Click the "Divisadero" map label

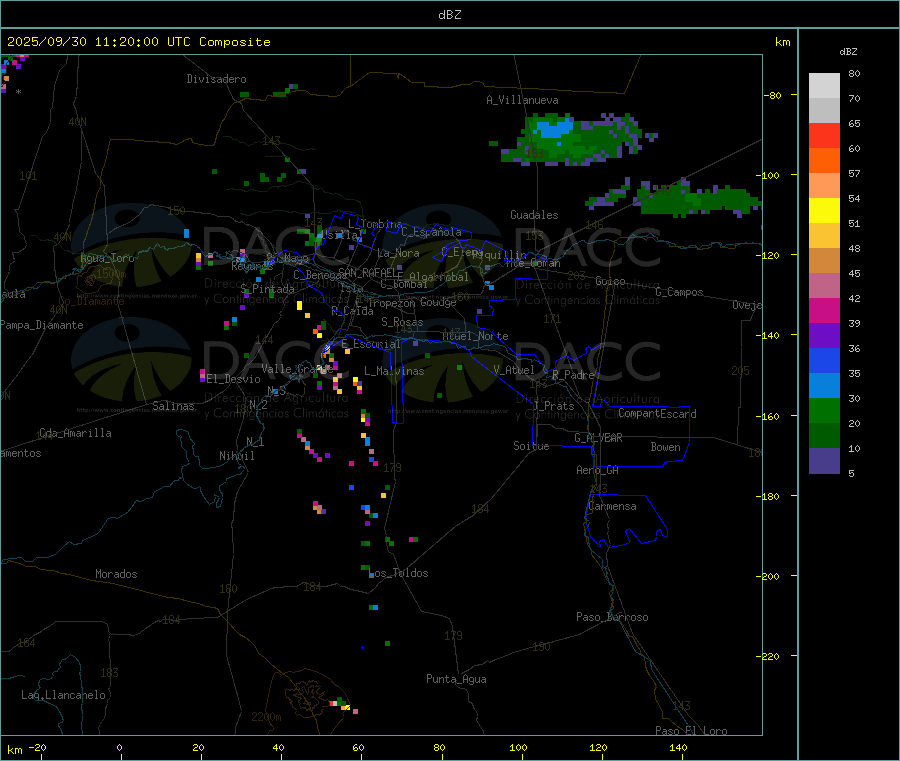[216, 79]
